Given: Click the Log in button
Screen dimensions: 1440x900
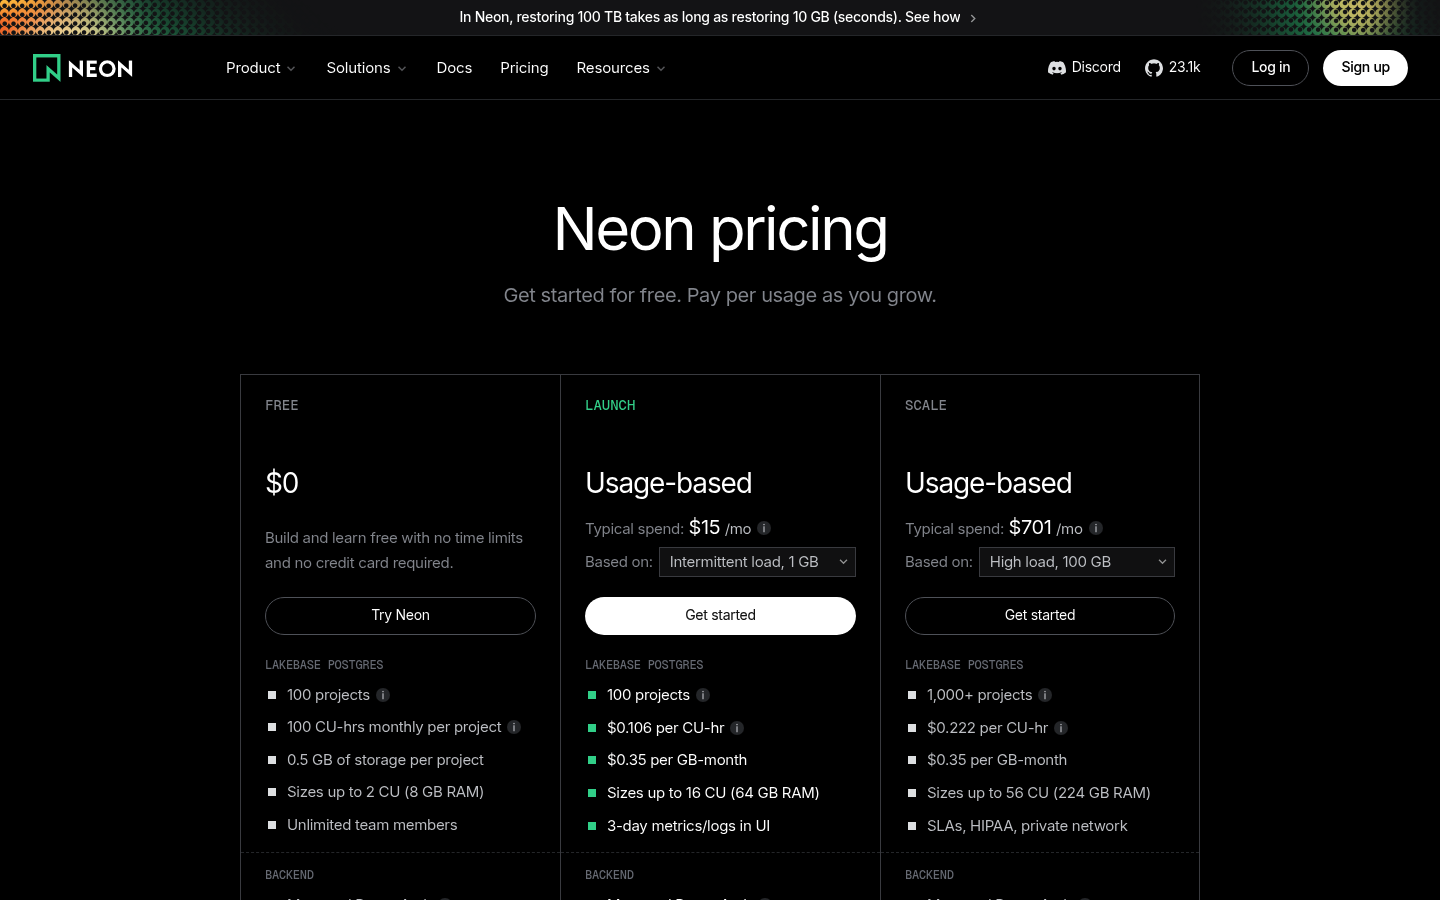Looking at the screenshot, I should tap(1270, 68).
